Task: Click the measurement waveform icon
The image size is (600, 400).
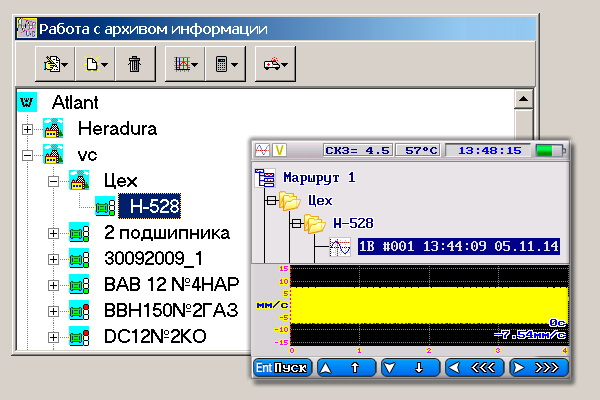Action: point(340,247)
